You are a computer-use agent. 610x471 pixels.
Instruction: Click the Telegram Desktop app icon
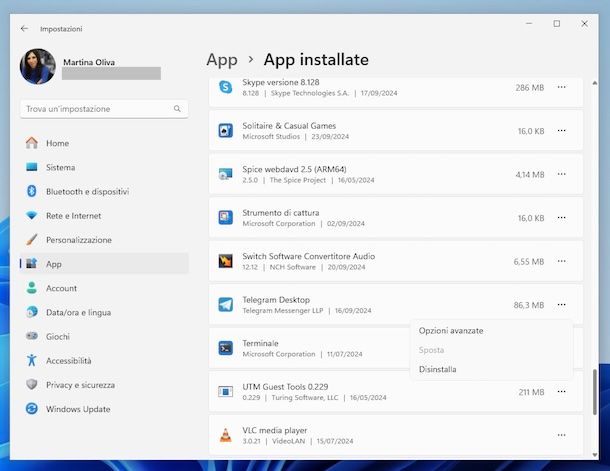point(225,305)
